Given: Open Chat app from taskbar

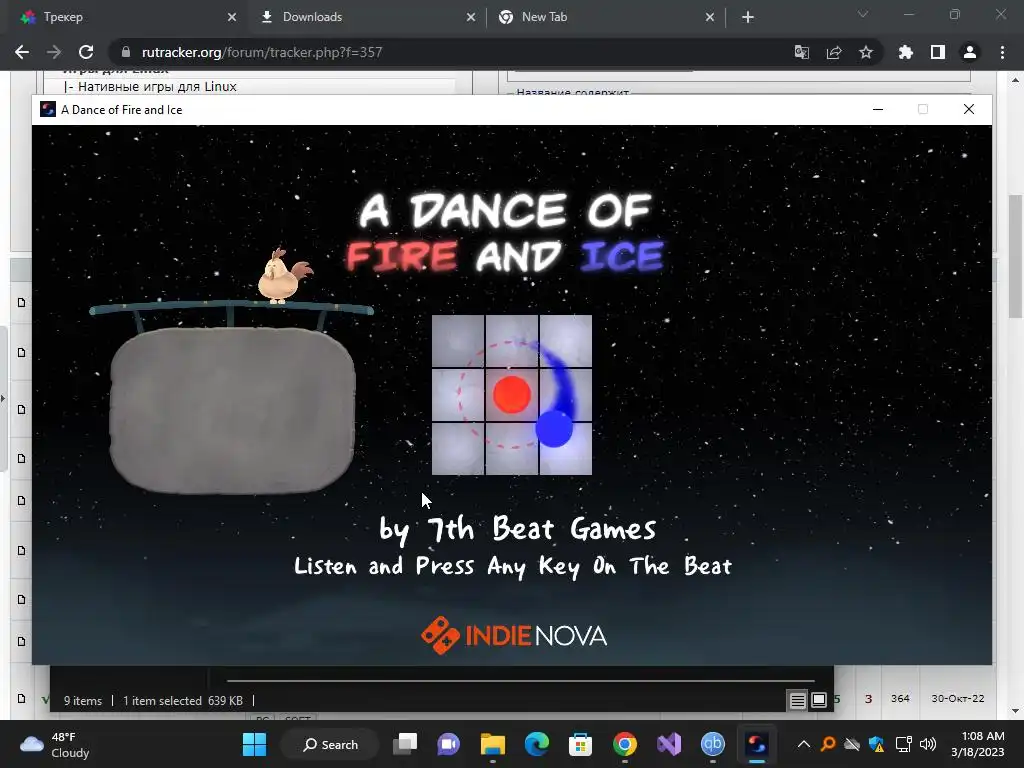Looking at the screenshot, I should click(x=449, y=744).
